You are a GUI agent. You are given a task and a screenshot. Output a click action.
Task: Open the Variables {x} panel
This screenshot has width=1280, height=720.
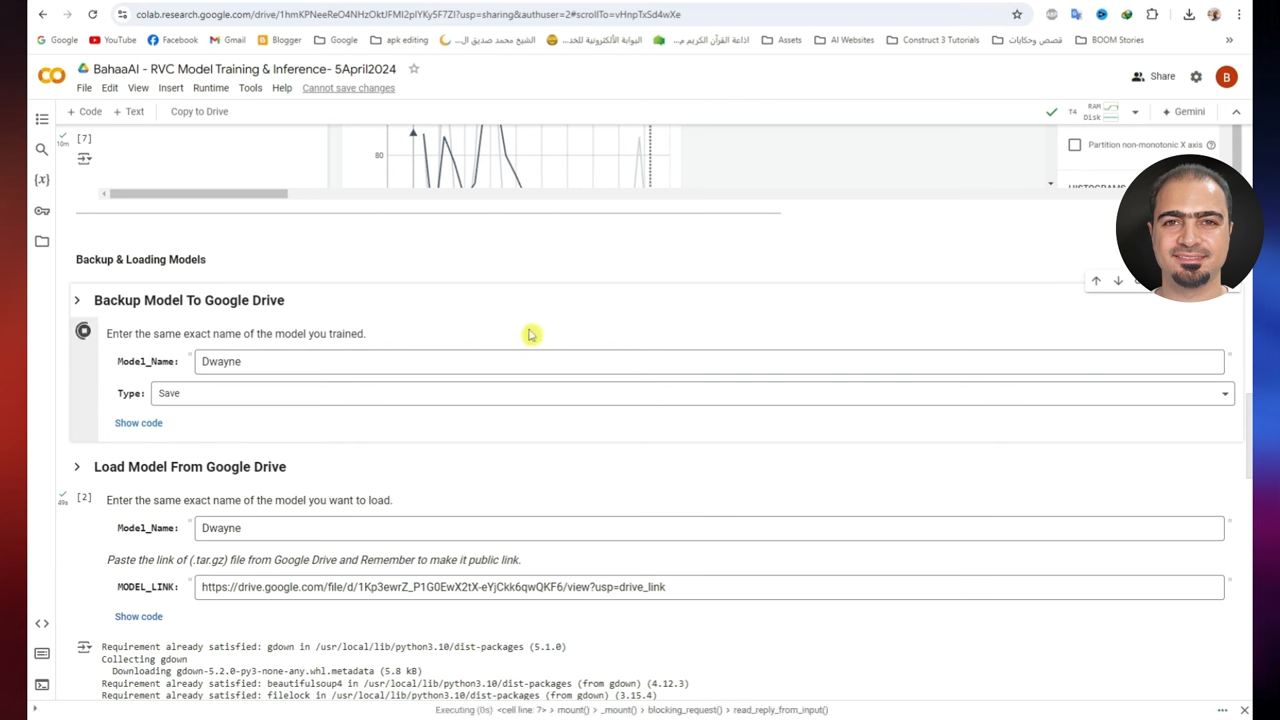pyautogui.click(x=42, y=180)
